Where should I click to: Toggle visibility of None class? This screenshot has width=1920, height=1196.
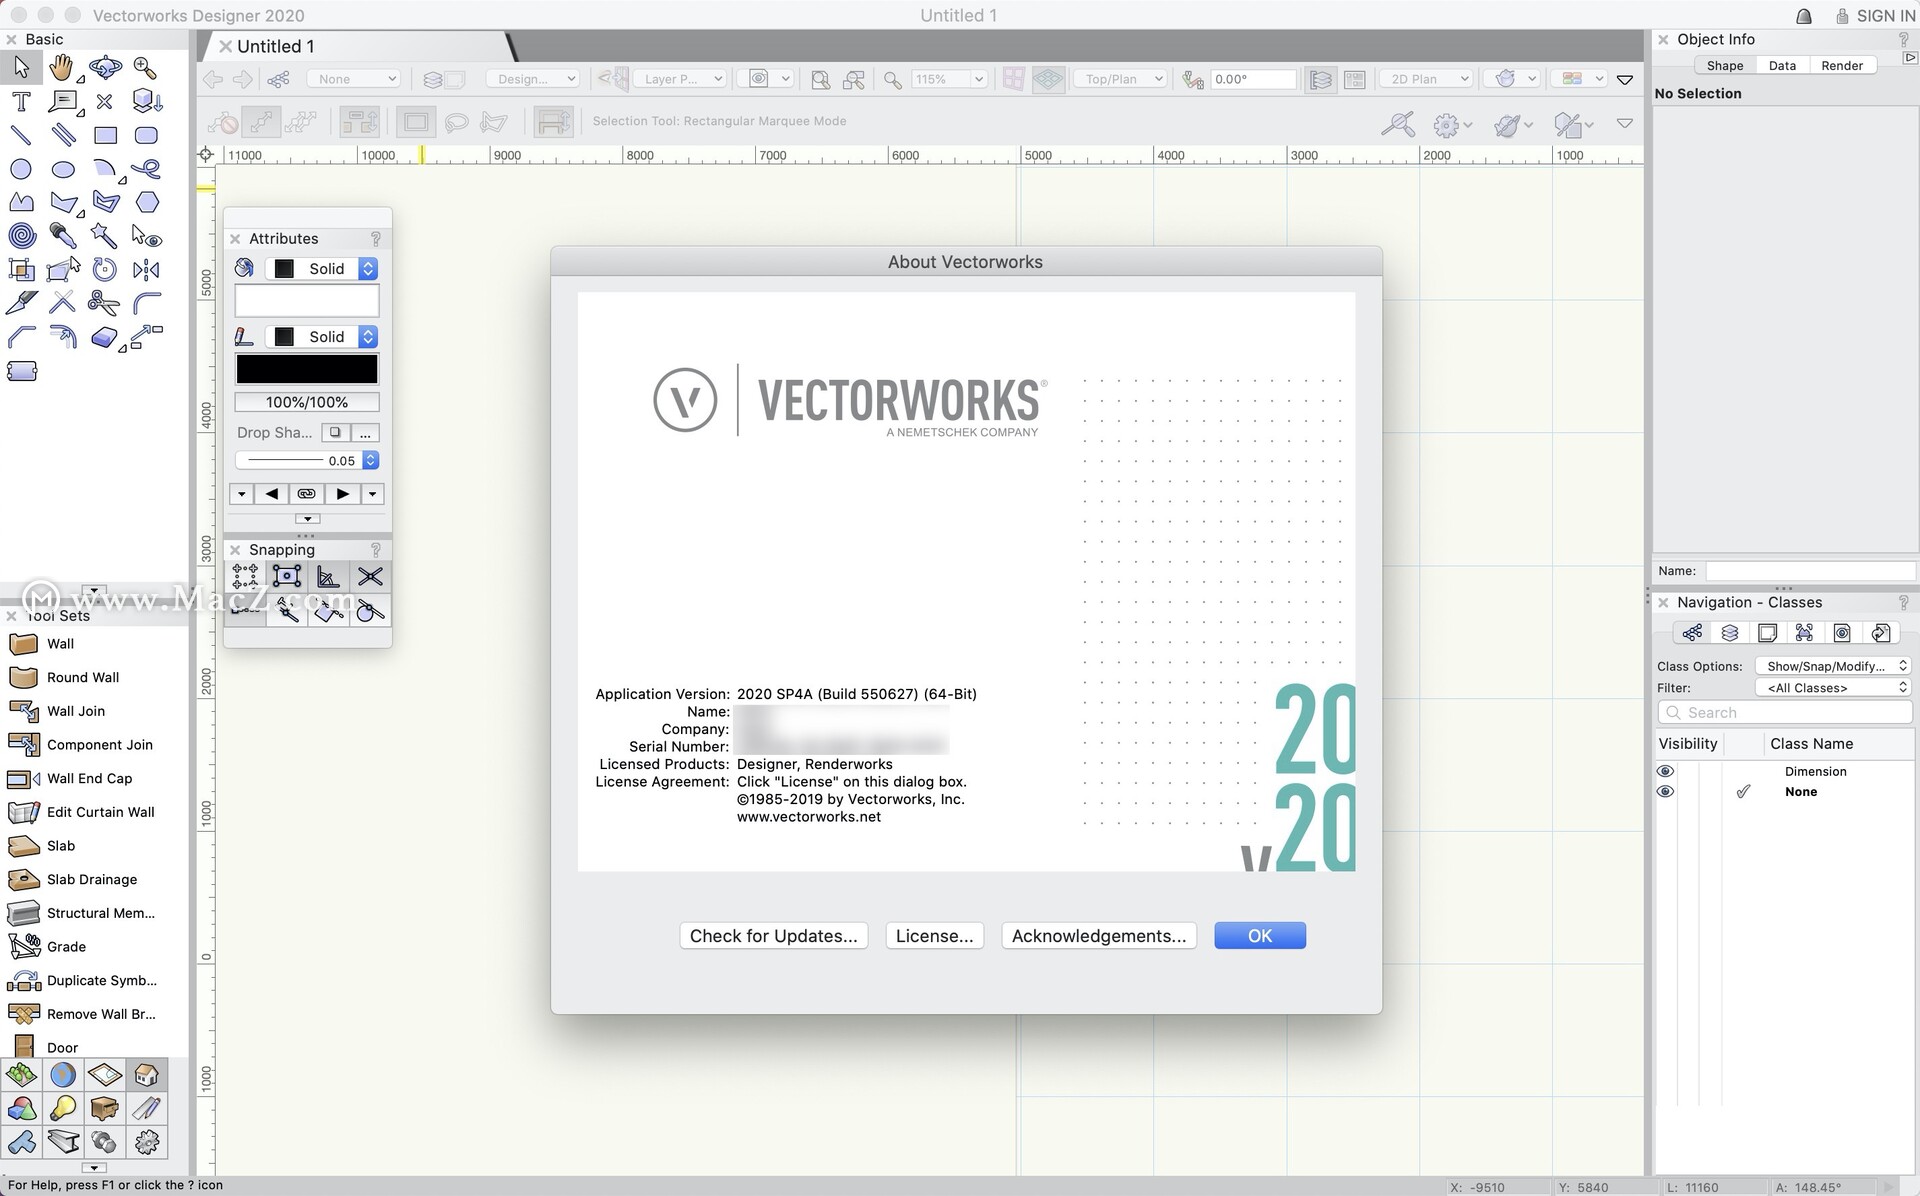[1665, 791]
